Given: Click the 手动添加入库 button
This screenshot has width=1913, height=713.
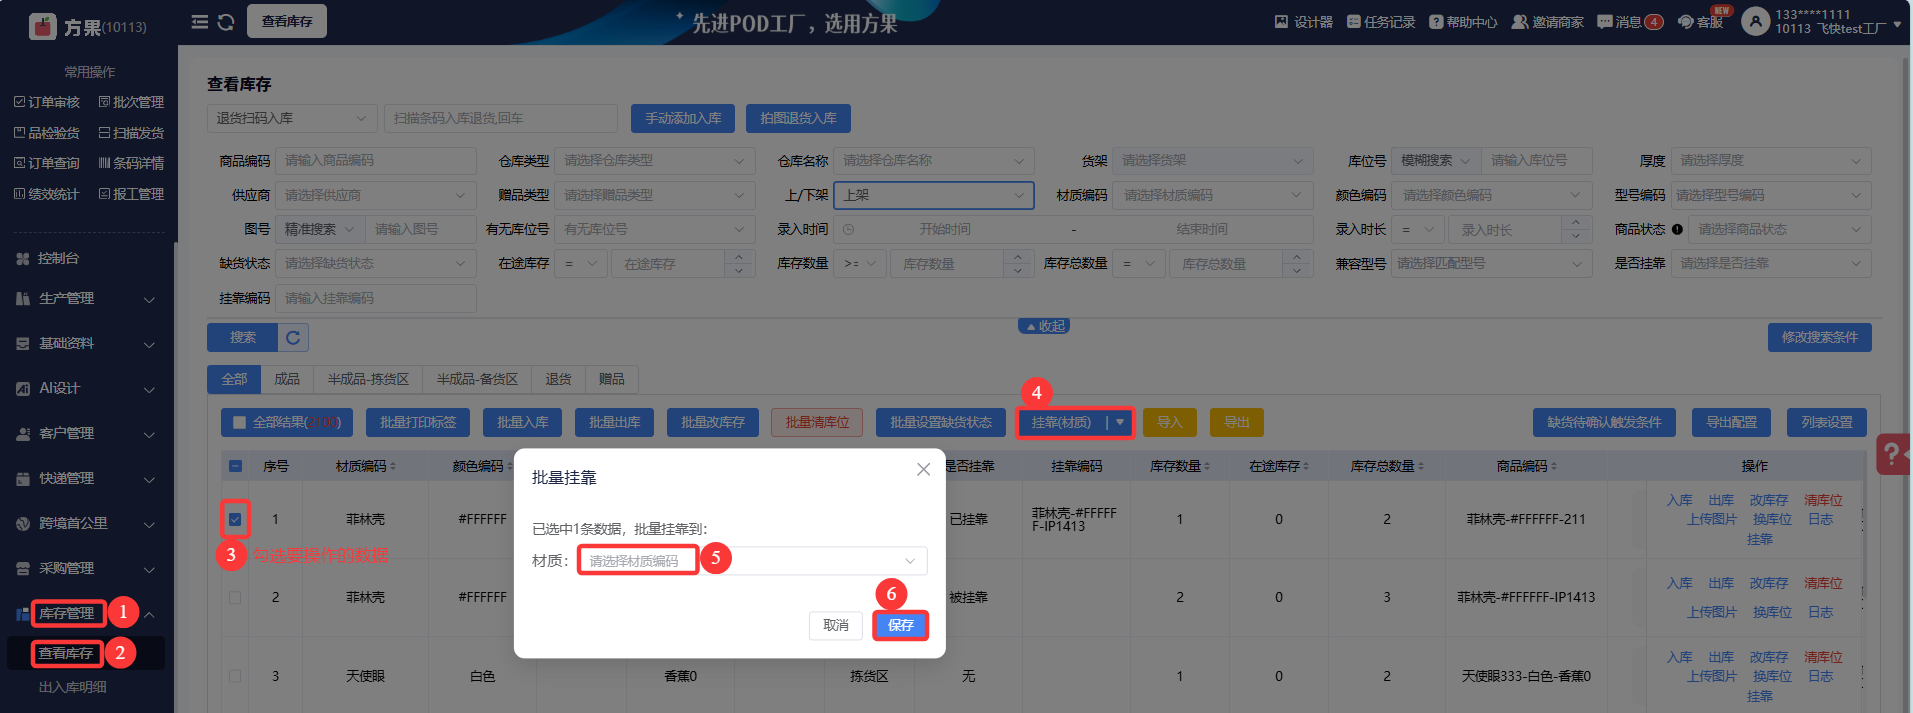Looking at the screenshot, I should tap(683, 118).
